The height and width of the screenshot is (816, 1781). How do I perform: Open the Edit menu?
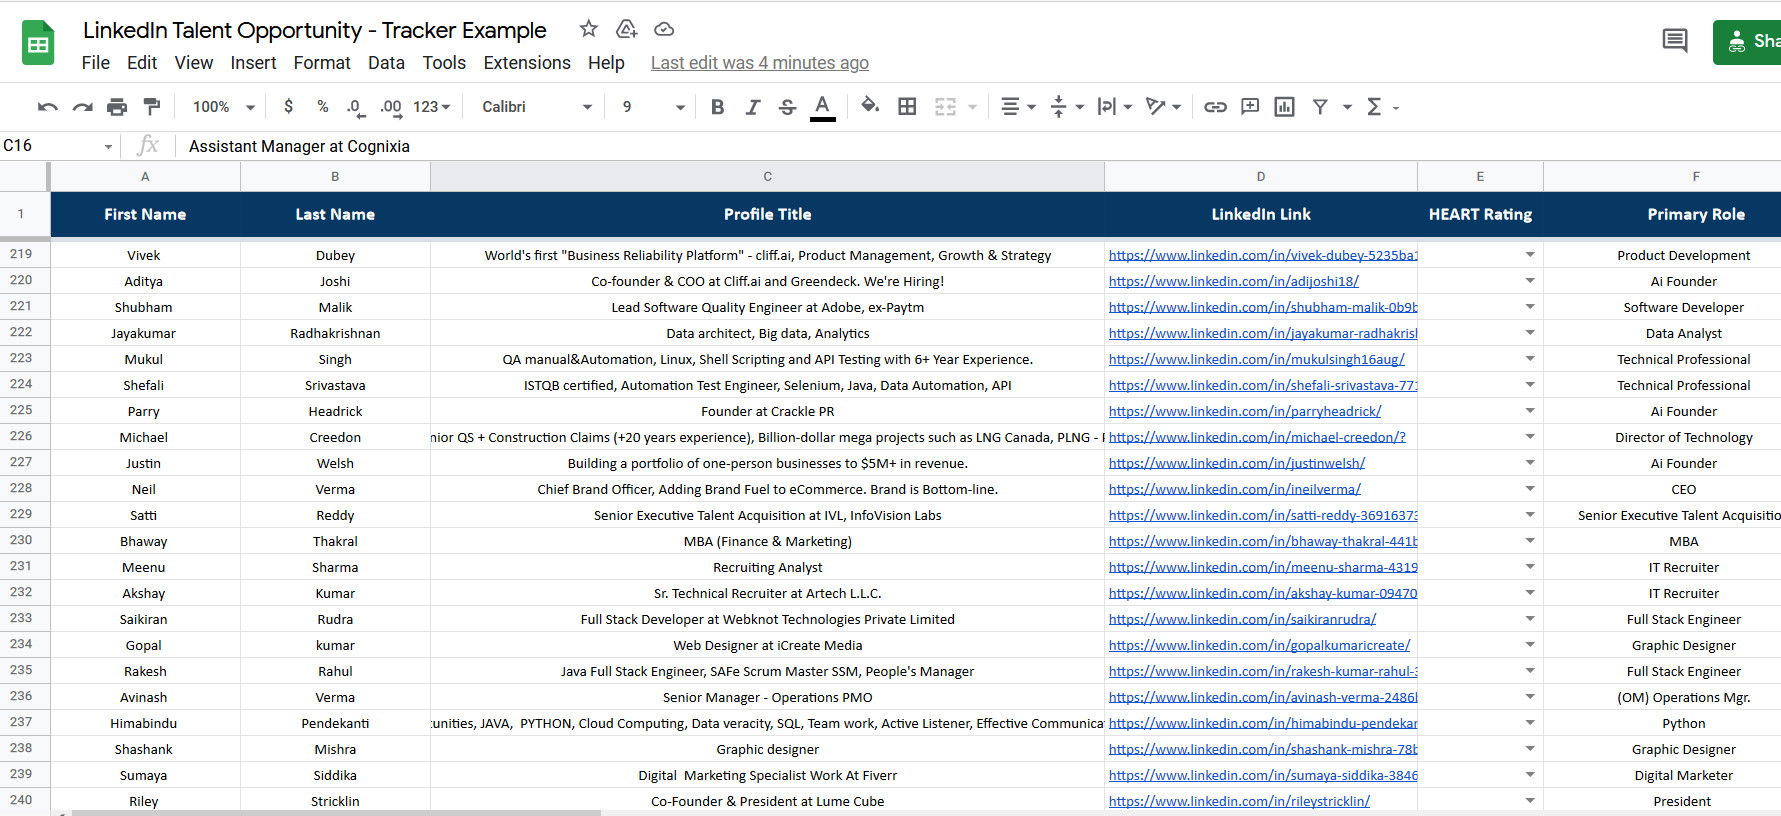[x=142, y=63]
